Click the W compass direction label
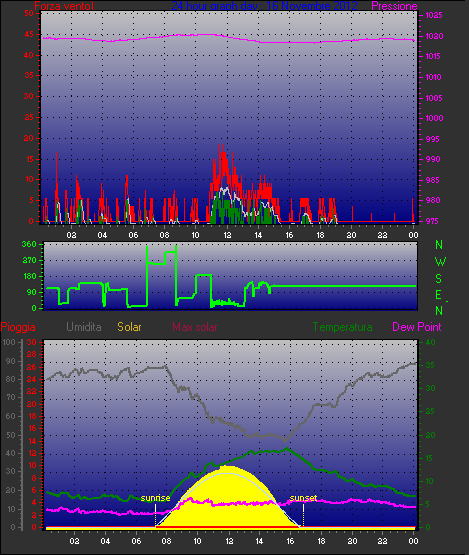469x555 pixels. [440, 262]
